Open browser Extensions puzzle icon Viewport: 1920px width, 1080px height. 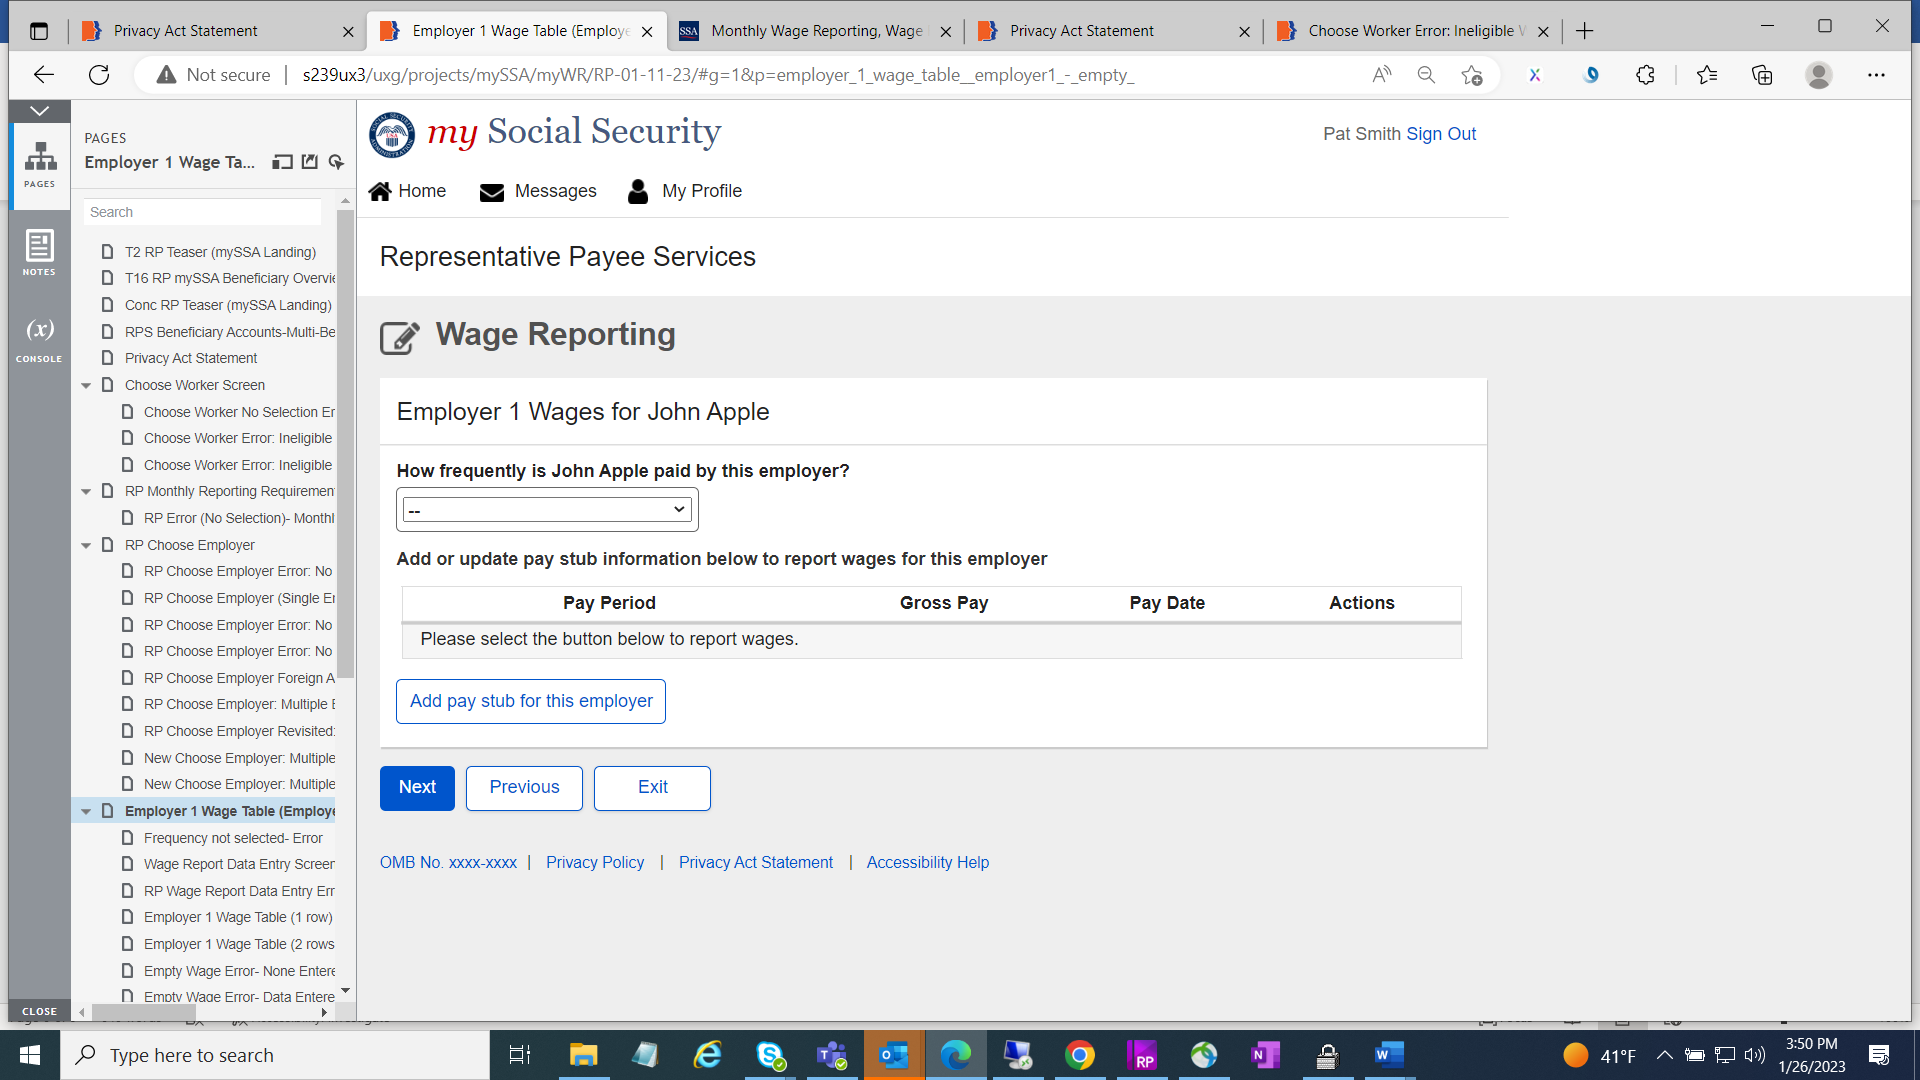[x=1645, y=75]
